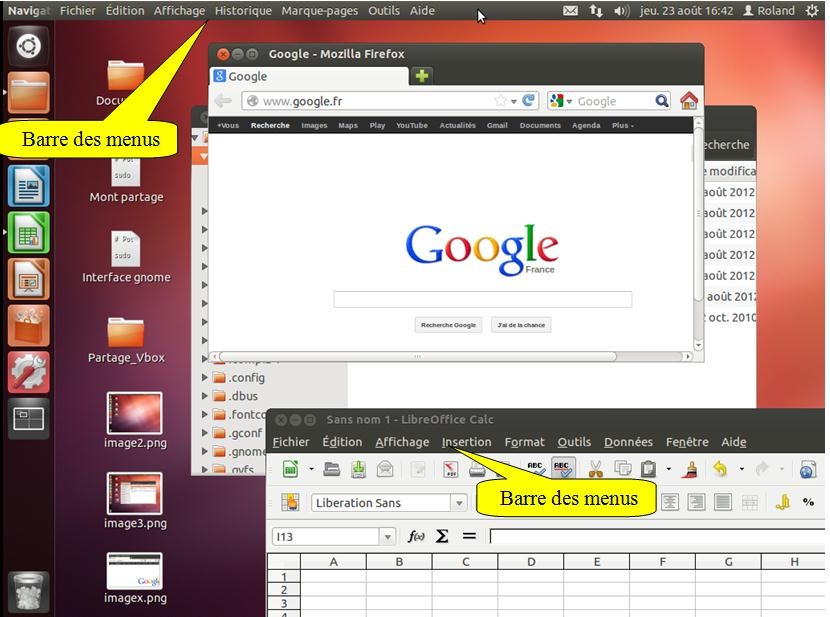Screen dimensions: 830x617
Task: Cut selection with the scissors icon
Action: pyautogui.click(x=596, y=469)
